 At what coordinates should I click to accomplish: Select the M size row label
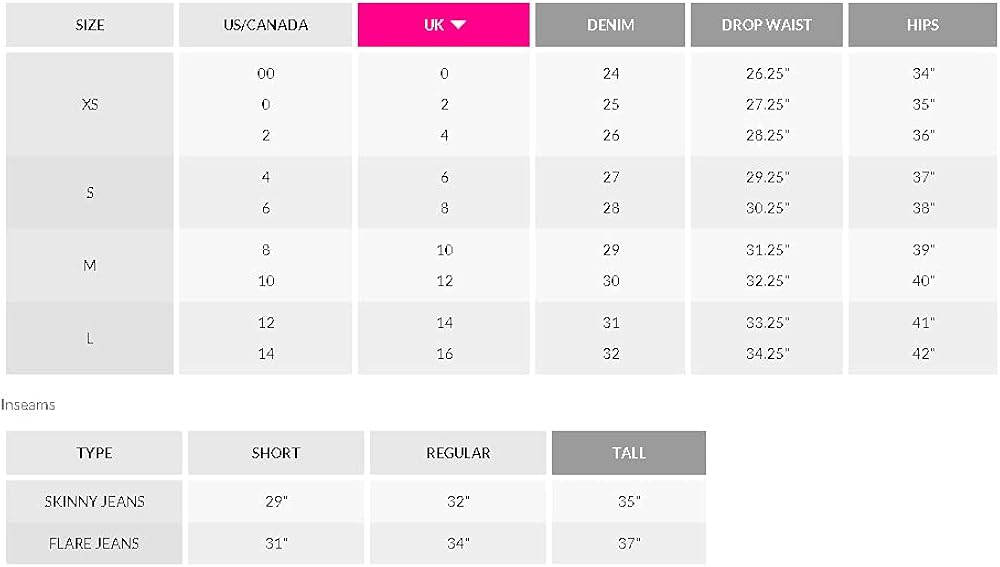[x=90, y=265]
